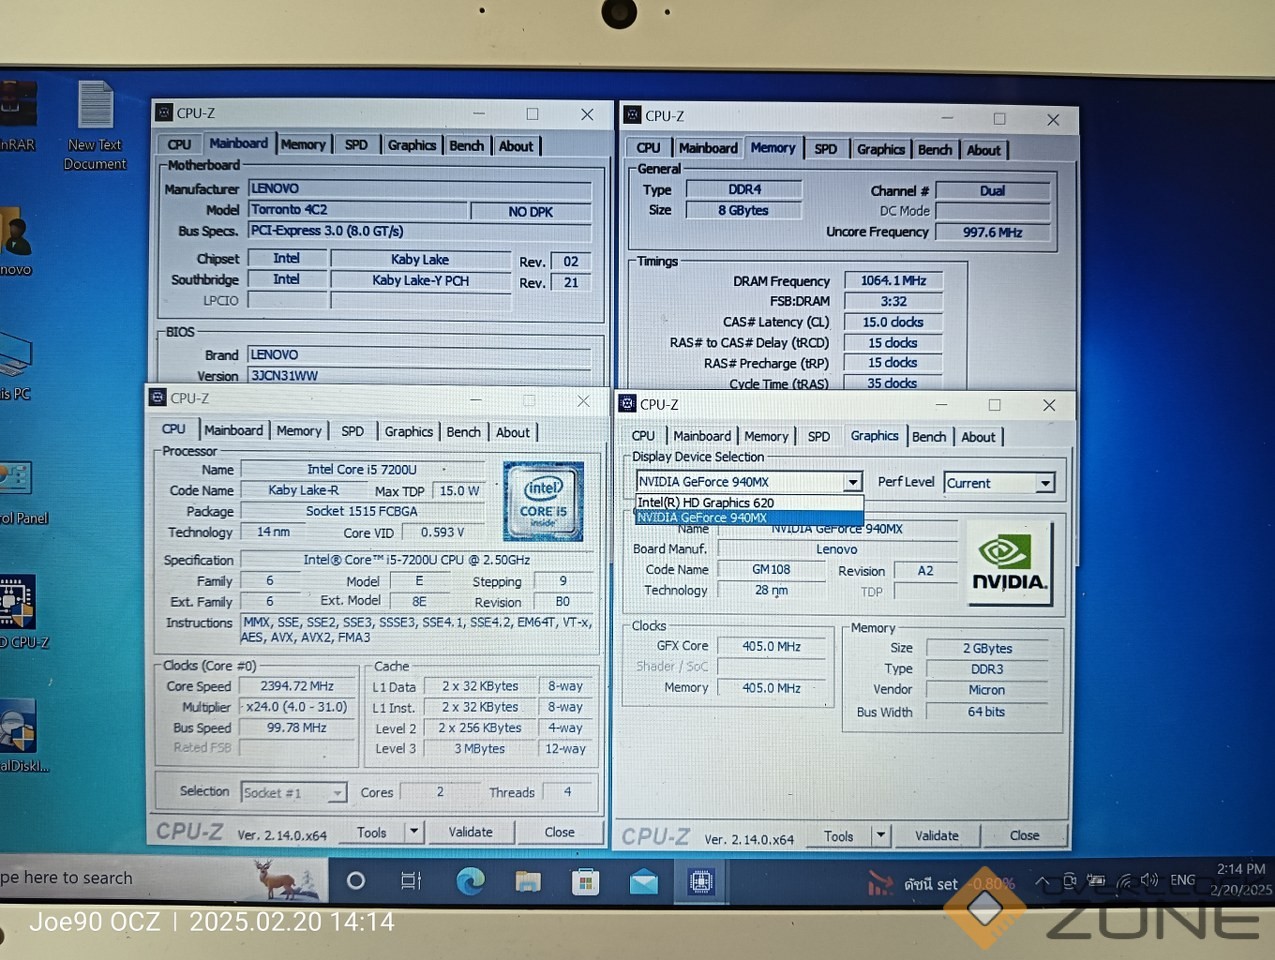1275x960 pixels.
Task: Click the Code Name value Kaby Lake-R
Action: pos(303,490)
